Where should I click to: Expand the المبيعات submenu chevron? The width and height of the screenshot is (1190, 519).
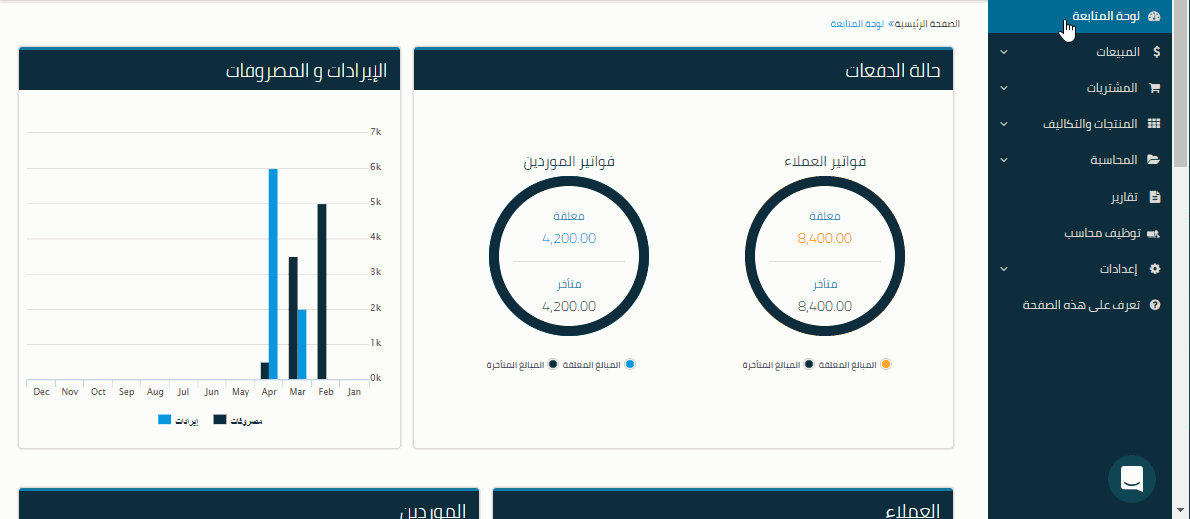pyautogui.click(x=1004, y=52)
